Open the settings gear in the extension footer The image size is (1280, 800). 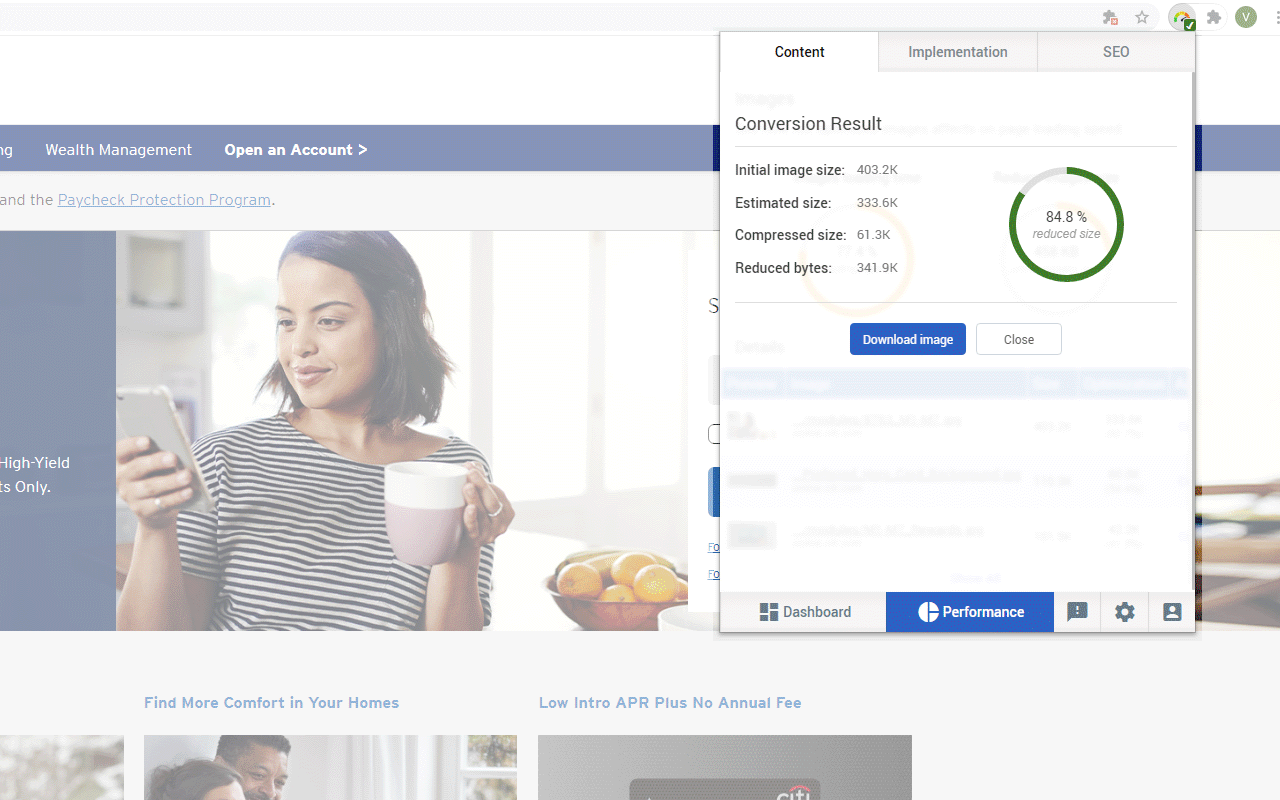coord(1124,611)
